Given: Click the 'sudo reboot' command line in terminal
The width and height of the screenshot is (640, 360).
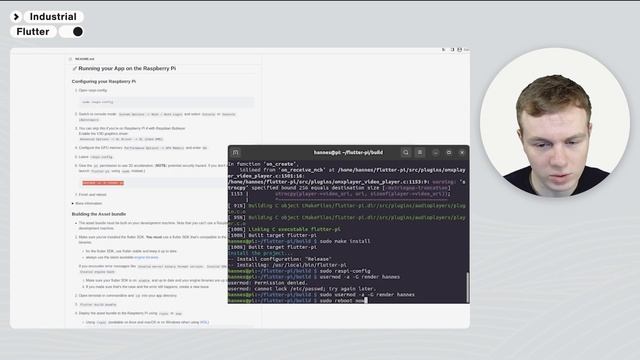Looking at the screenshot, I should click(x=298, y=300).
